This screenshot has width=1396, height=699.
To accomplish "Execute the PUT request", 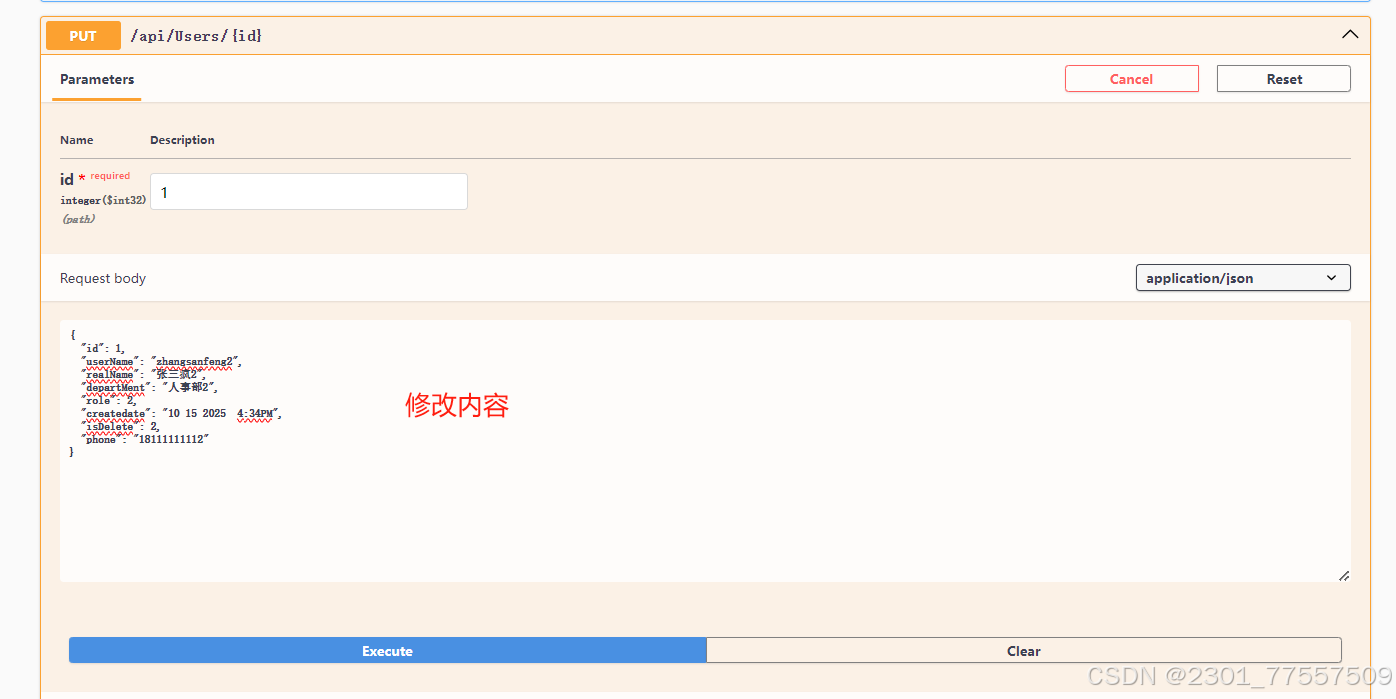I will [386, 650].
